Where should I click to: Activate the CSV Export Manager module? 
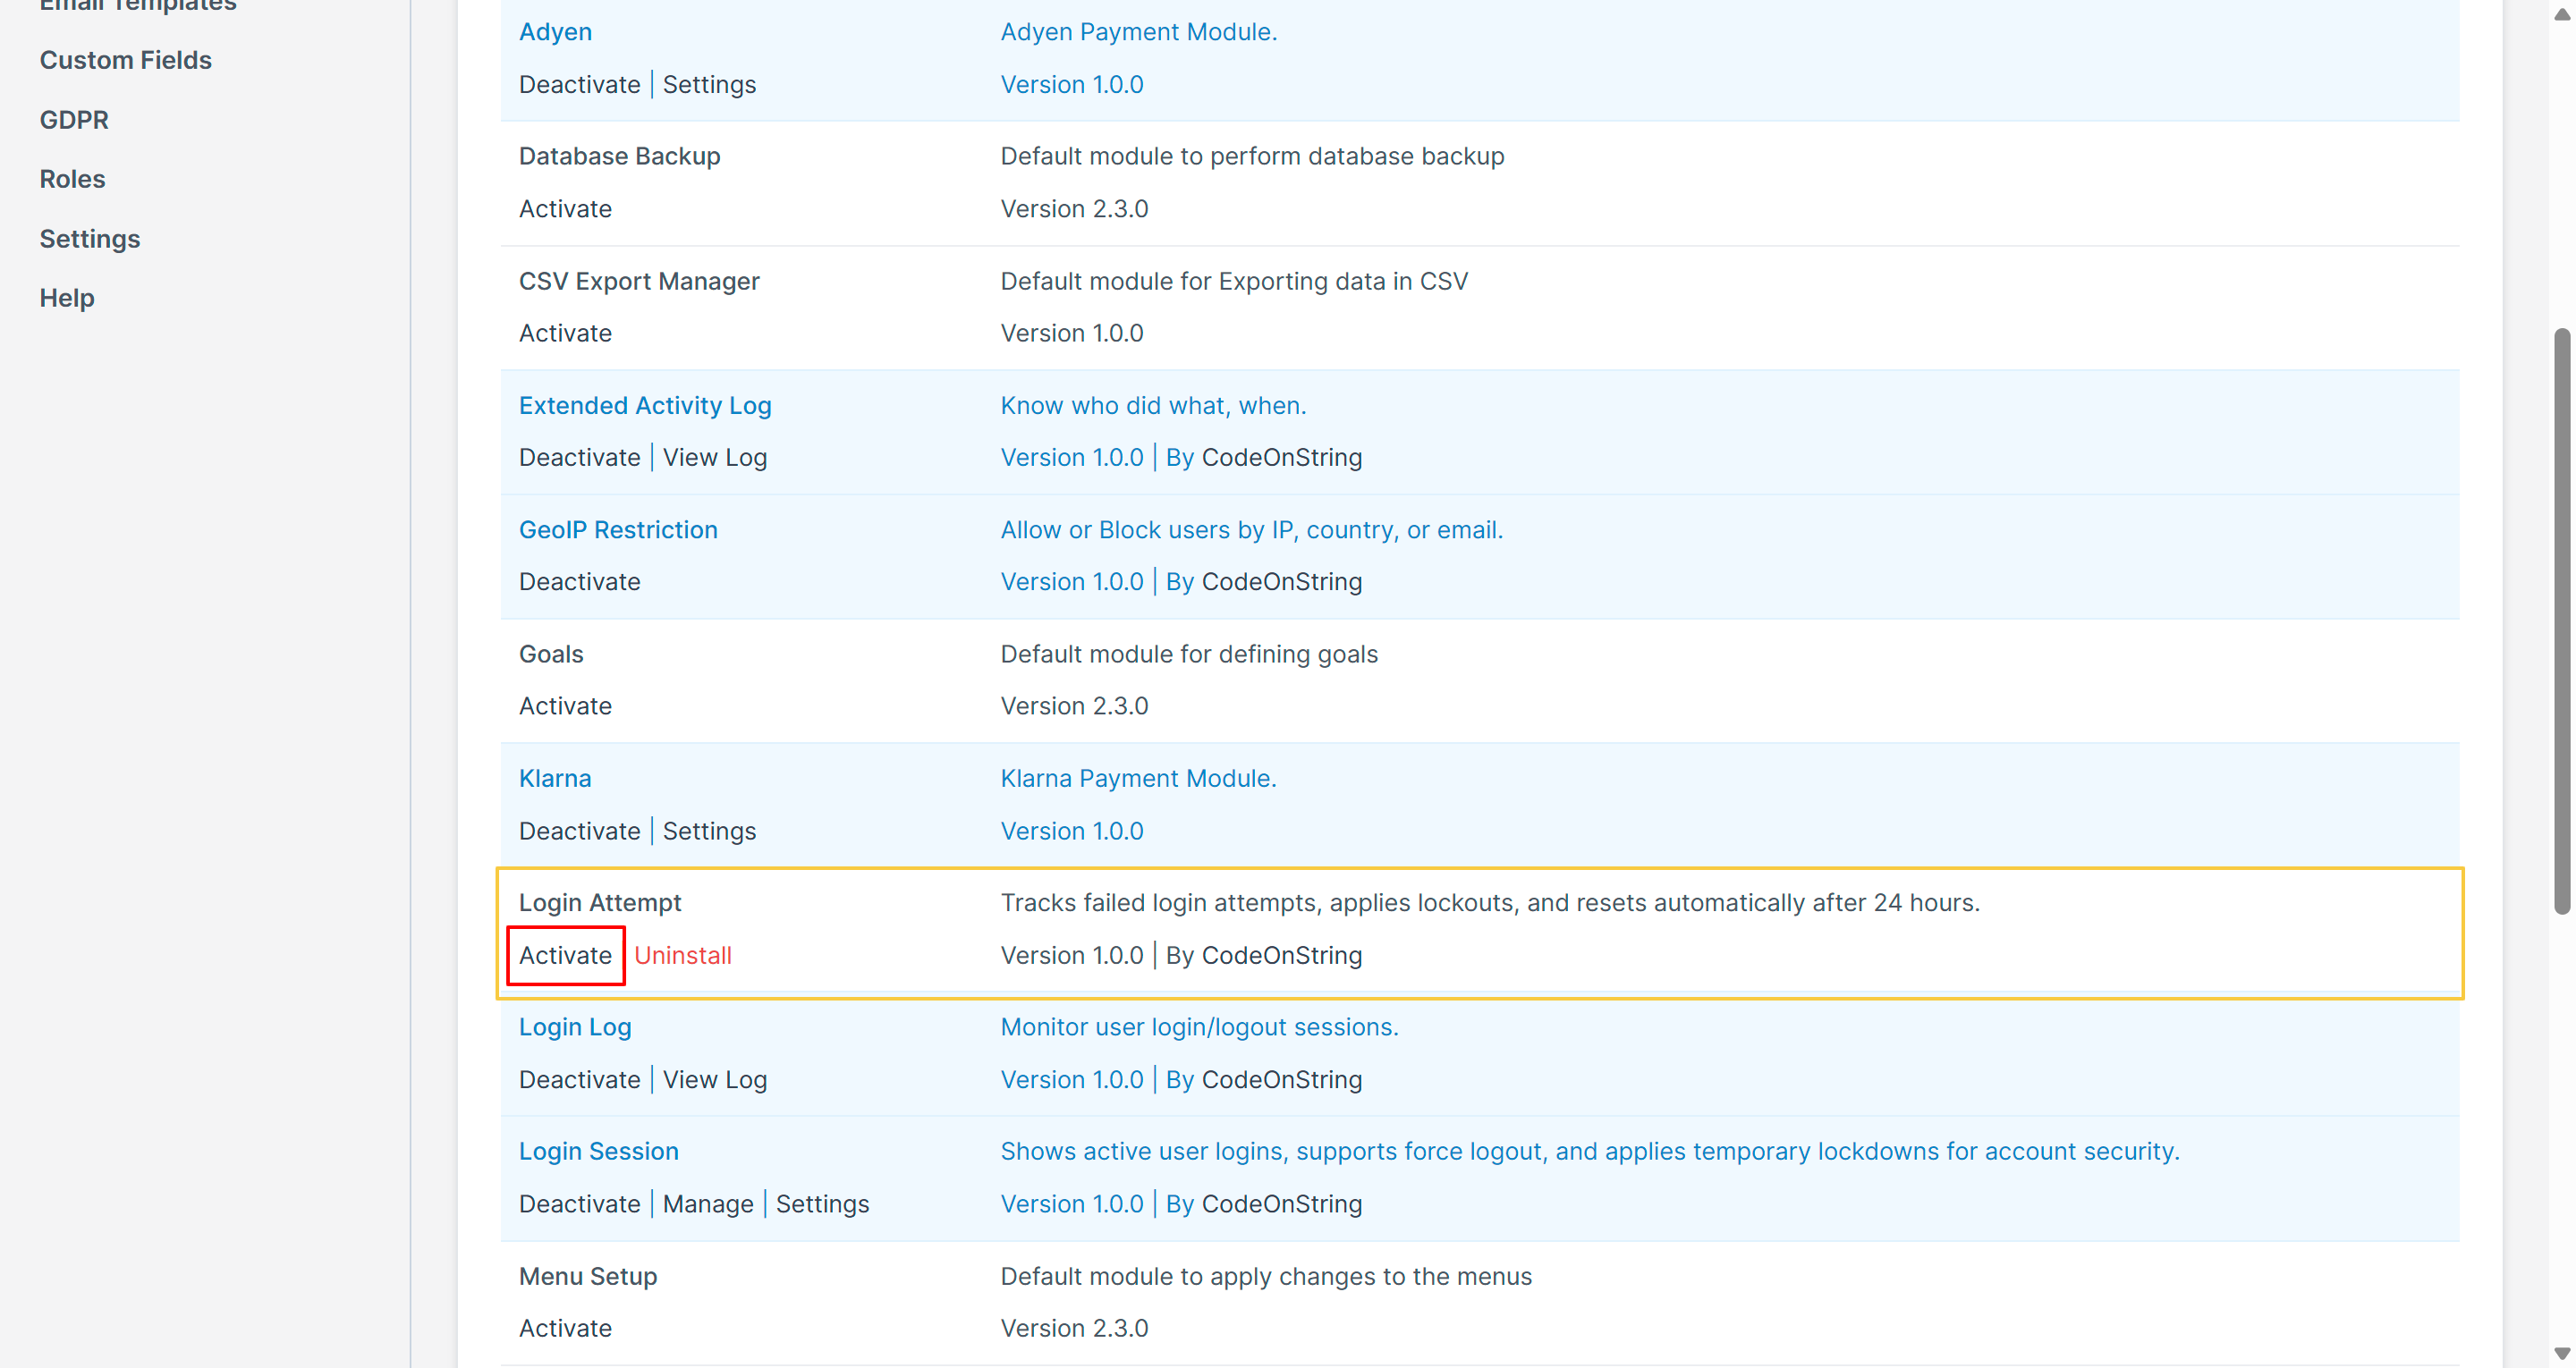pyautogui.click(x=565, y=333)
